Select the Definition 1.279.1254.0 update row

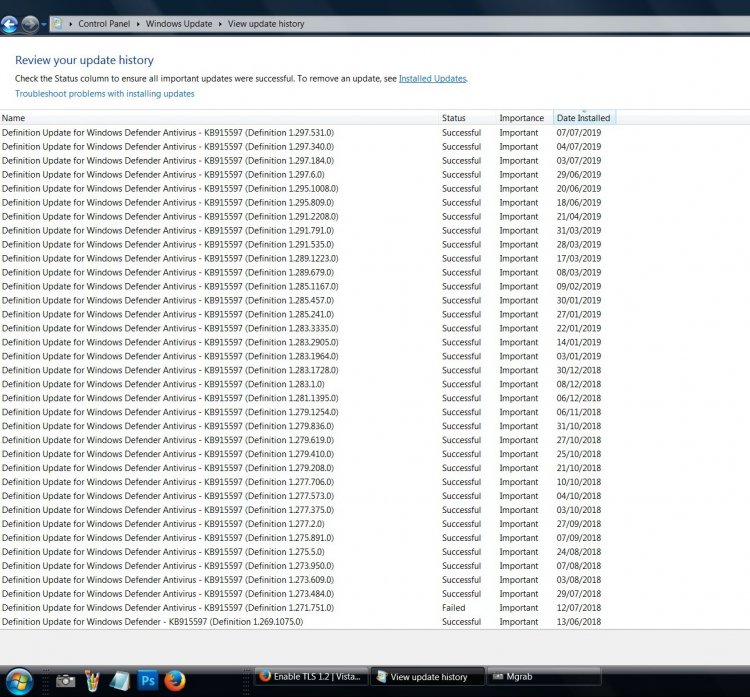coord(308,412)
